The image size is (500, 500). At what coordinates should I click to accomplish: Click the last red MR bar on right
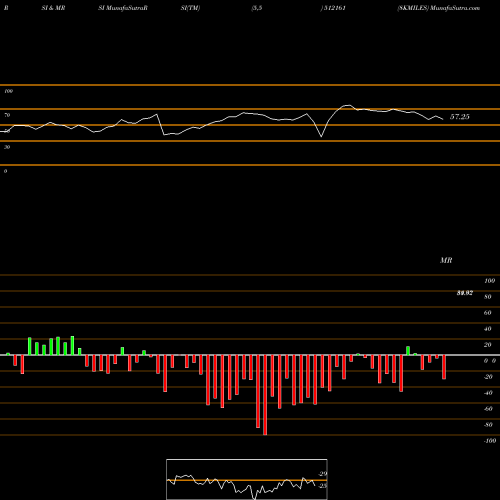tap(444, 367)
